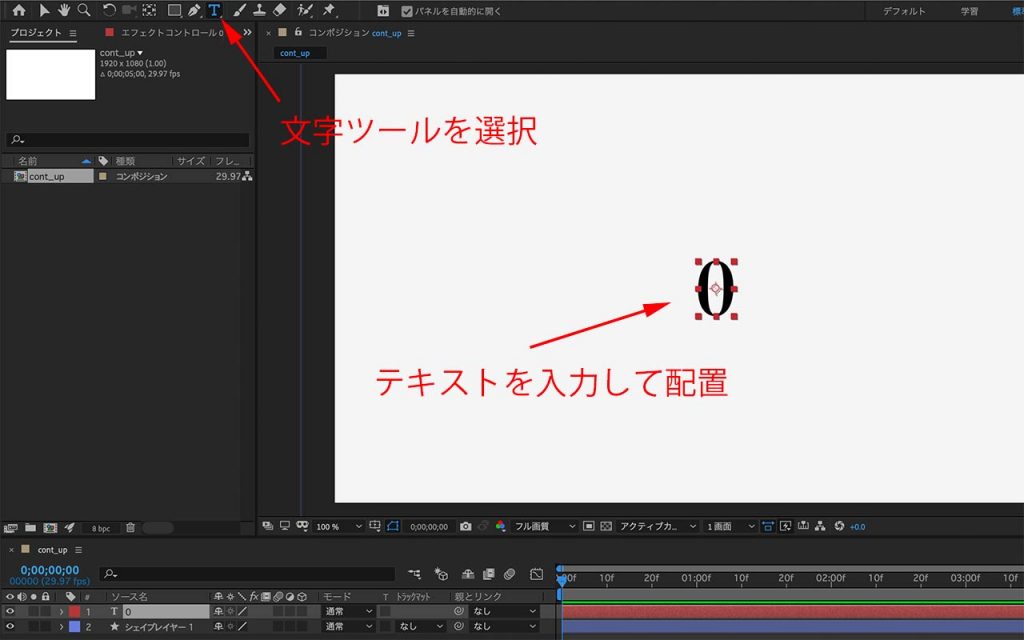Select the Eraser tool
The width and height of the screenshot is (1024, 640).
click(280, 10)
